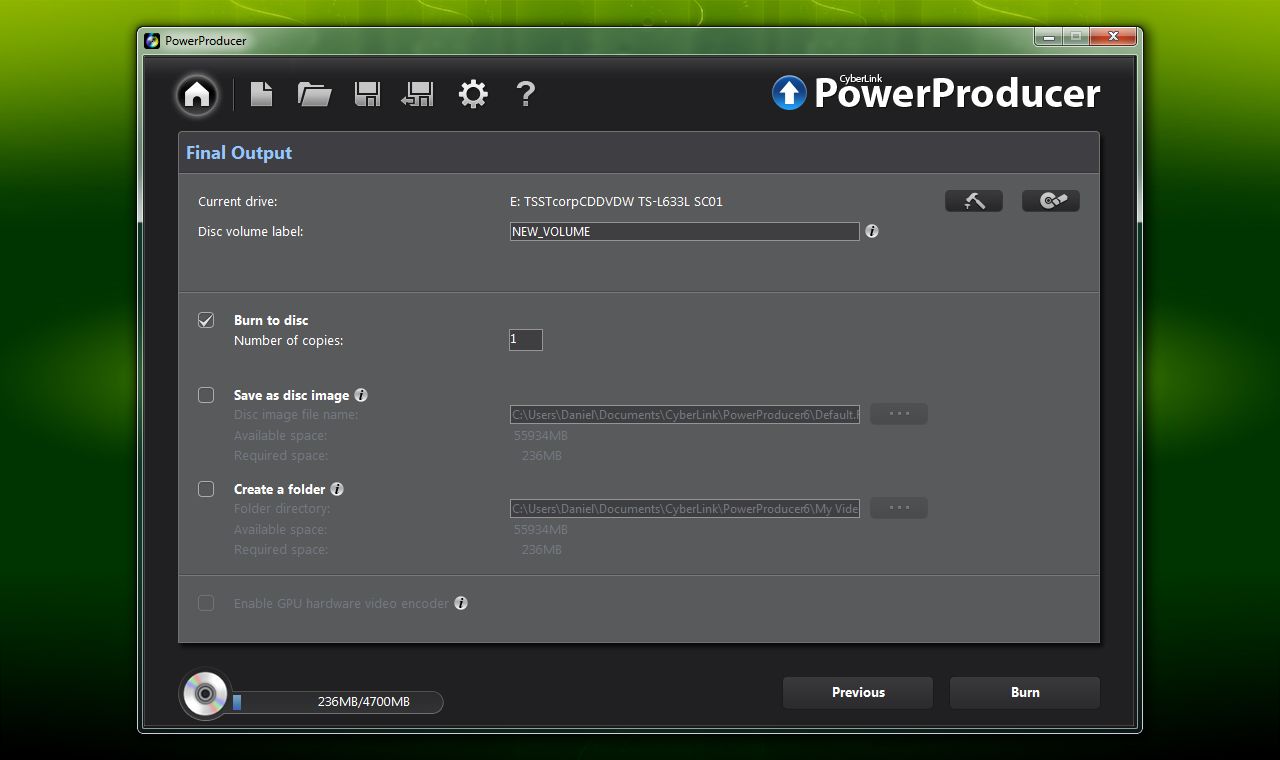Click the 236MB/4700MB disc capacity bar
The width and height of the screenshot is (1280, 760).
pos(337,702)
